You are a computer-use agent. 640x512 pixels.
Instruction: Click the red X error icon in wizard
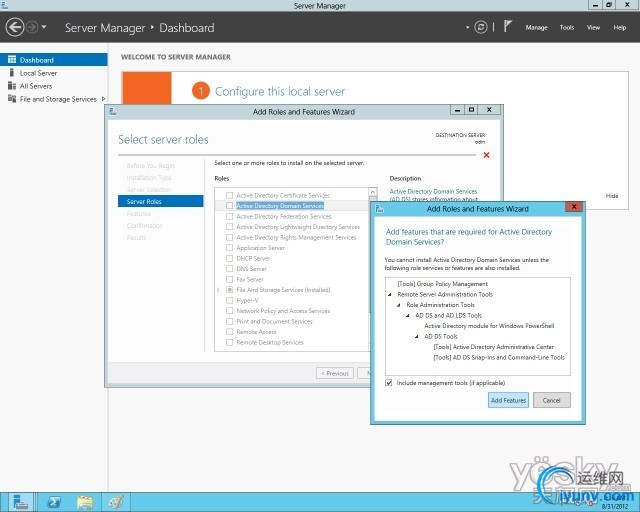(486, 155)
